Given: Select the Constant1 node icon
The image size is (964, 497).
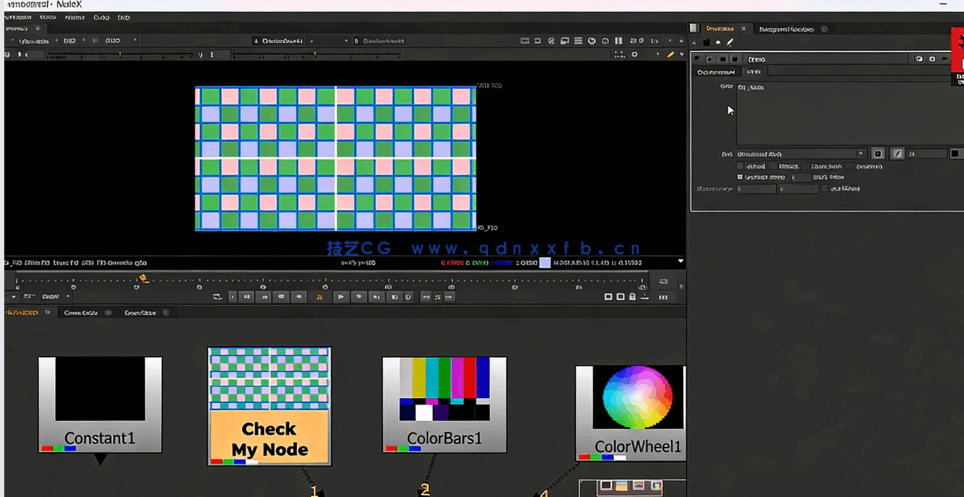Looking at the screenshot, I should 99,389.
